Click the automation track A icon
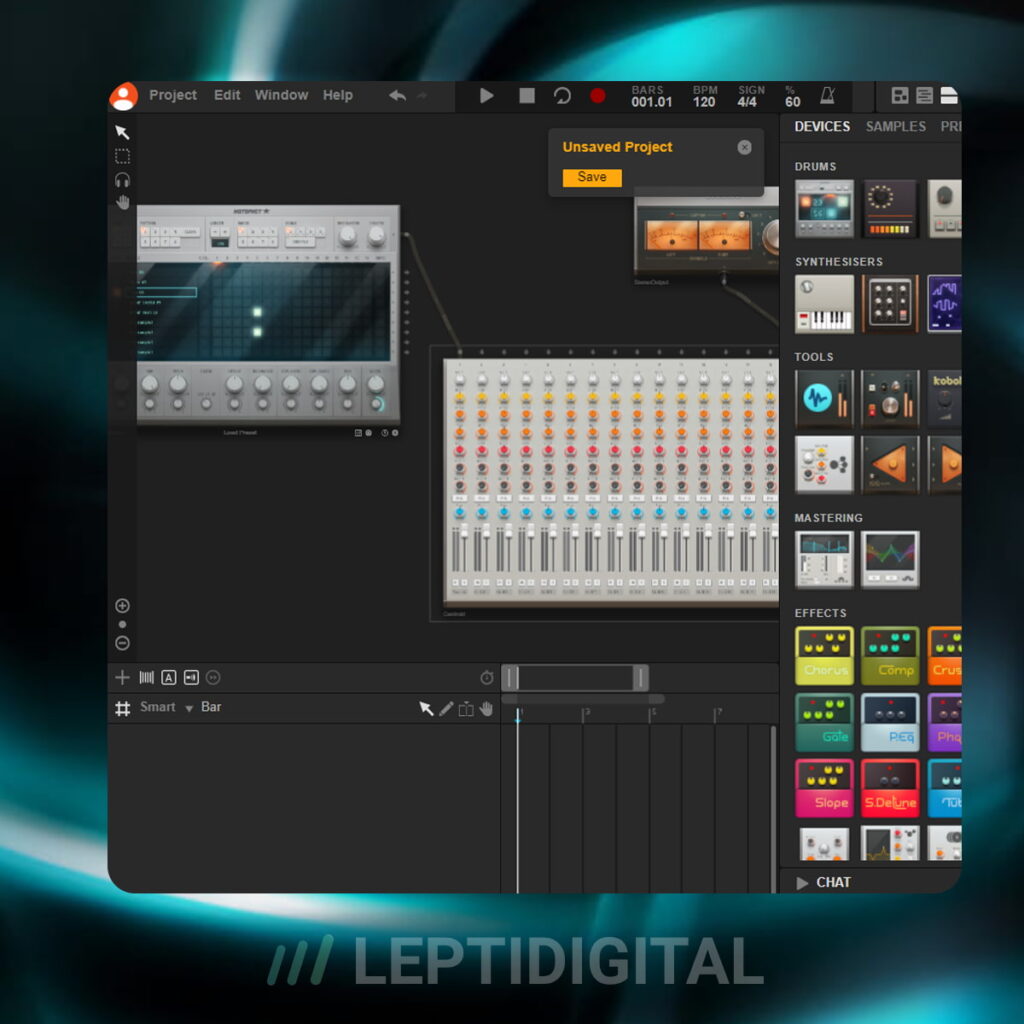 (x=168, y=677)
